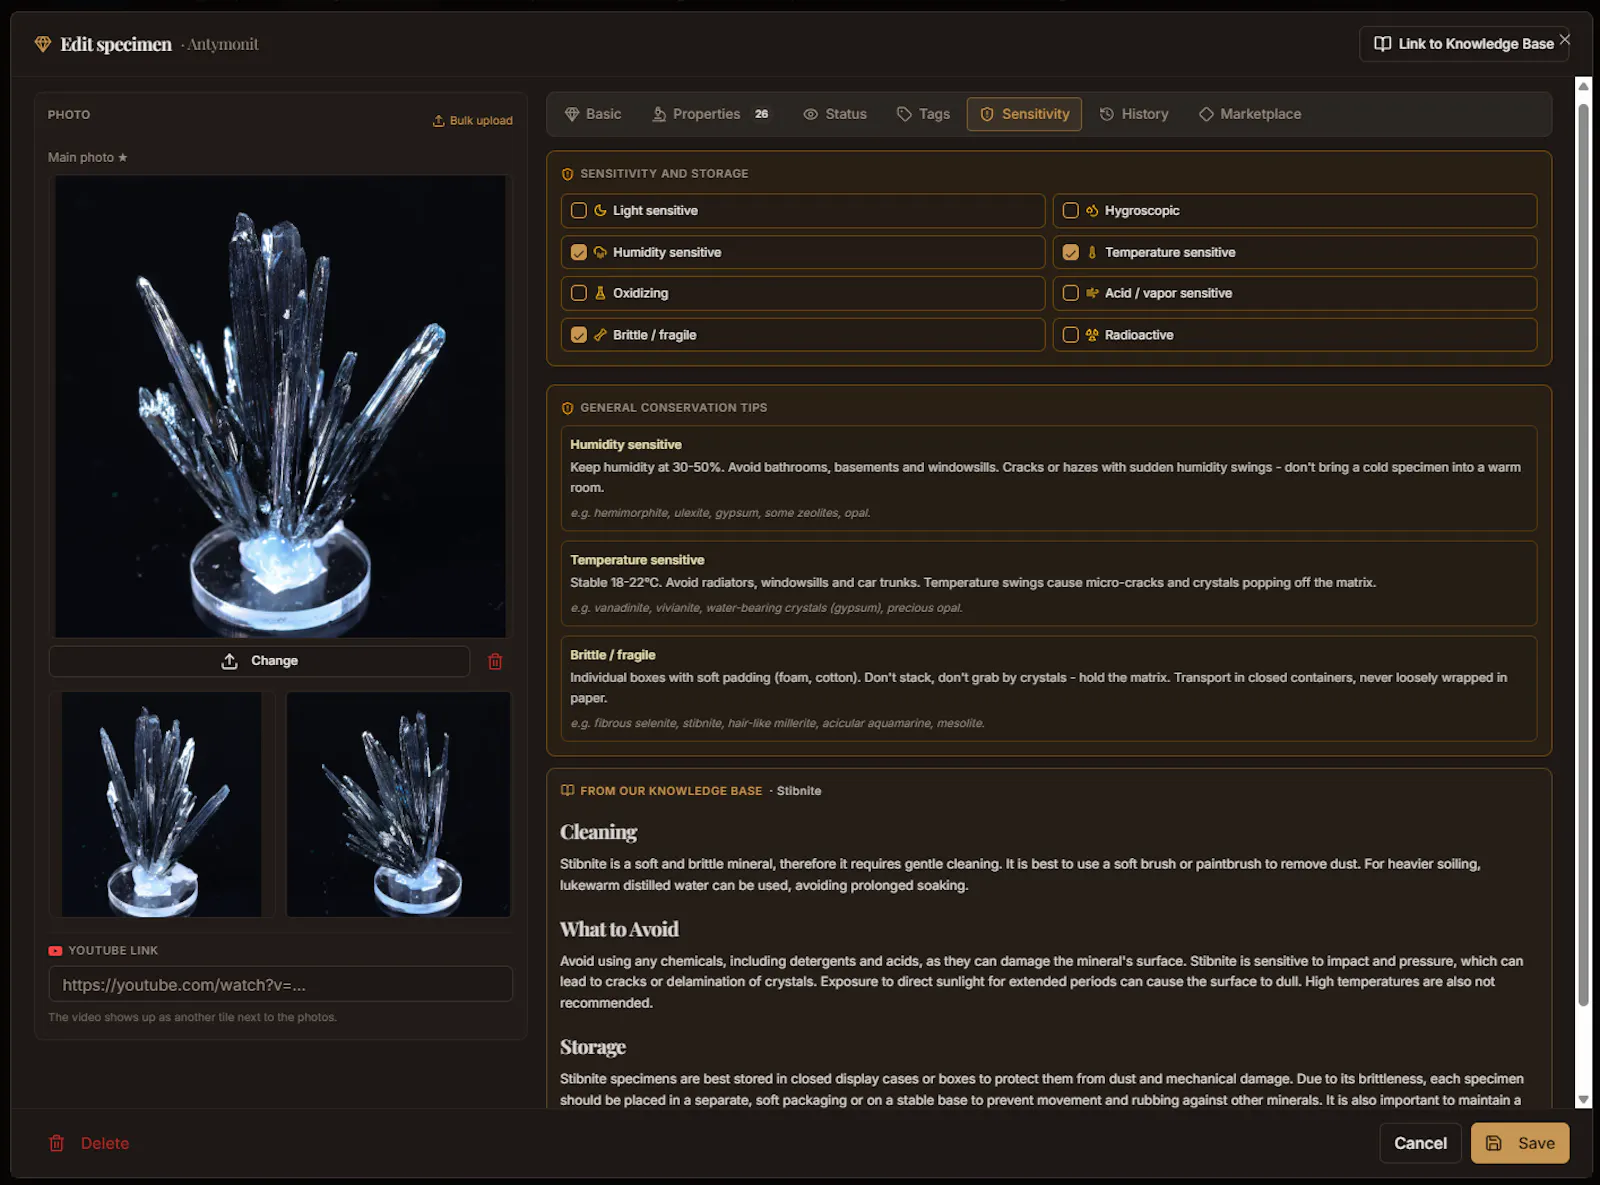Click the red trash icon beside Change
This screenshot has height=1185, width=1600.
click(x=495, y=661)
